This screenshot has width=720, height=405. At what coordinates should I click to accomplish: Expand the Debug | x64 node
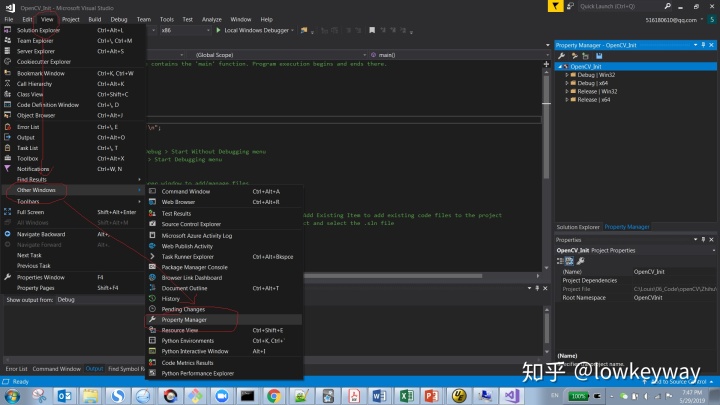567,83
